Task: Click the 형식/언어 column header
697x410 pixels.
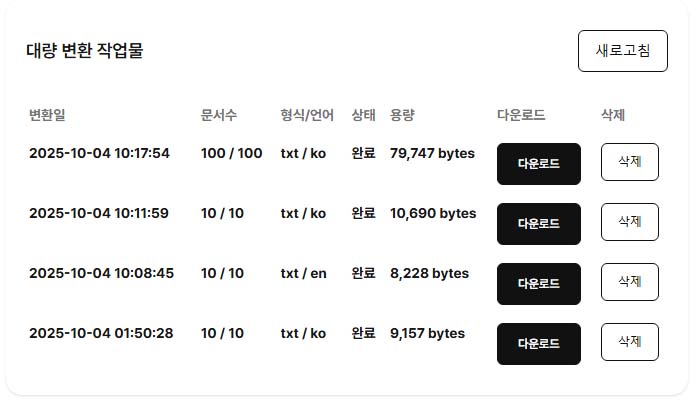Action: (307, 115)
